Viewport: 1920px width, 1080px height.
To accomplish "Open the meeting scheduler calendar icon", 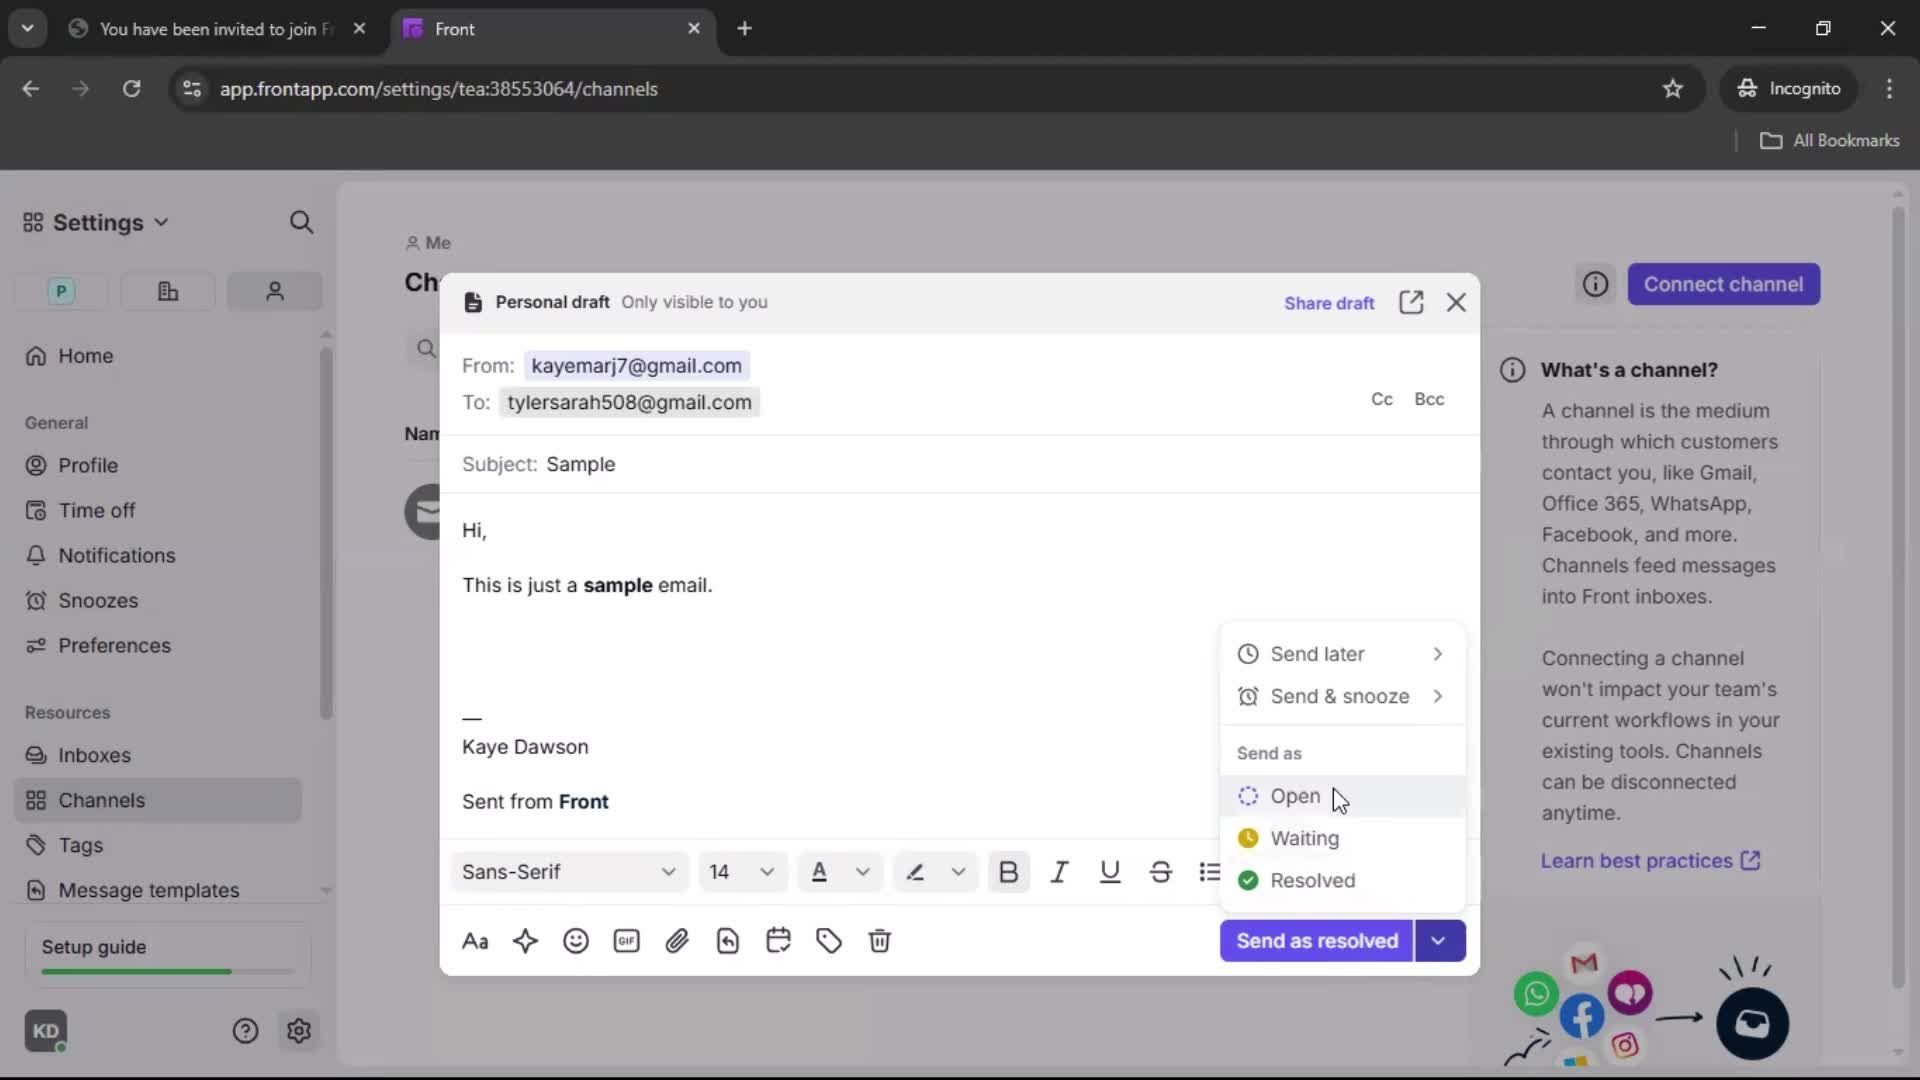I will coord(778,941).
